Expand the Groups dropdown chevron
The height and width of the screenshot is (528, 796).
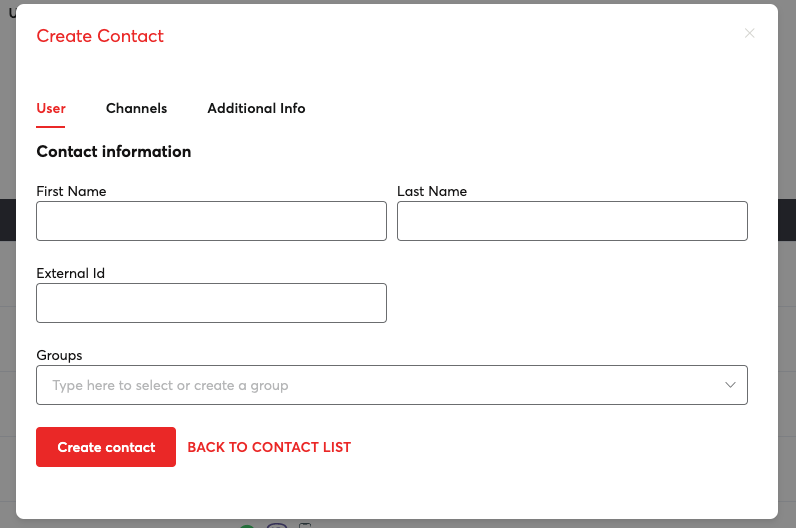tap(730, 385)
